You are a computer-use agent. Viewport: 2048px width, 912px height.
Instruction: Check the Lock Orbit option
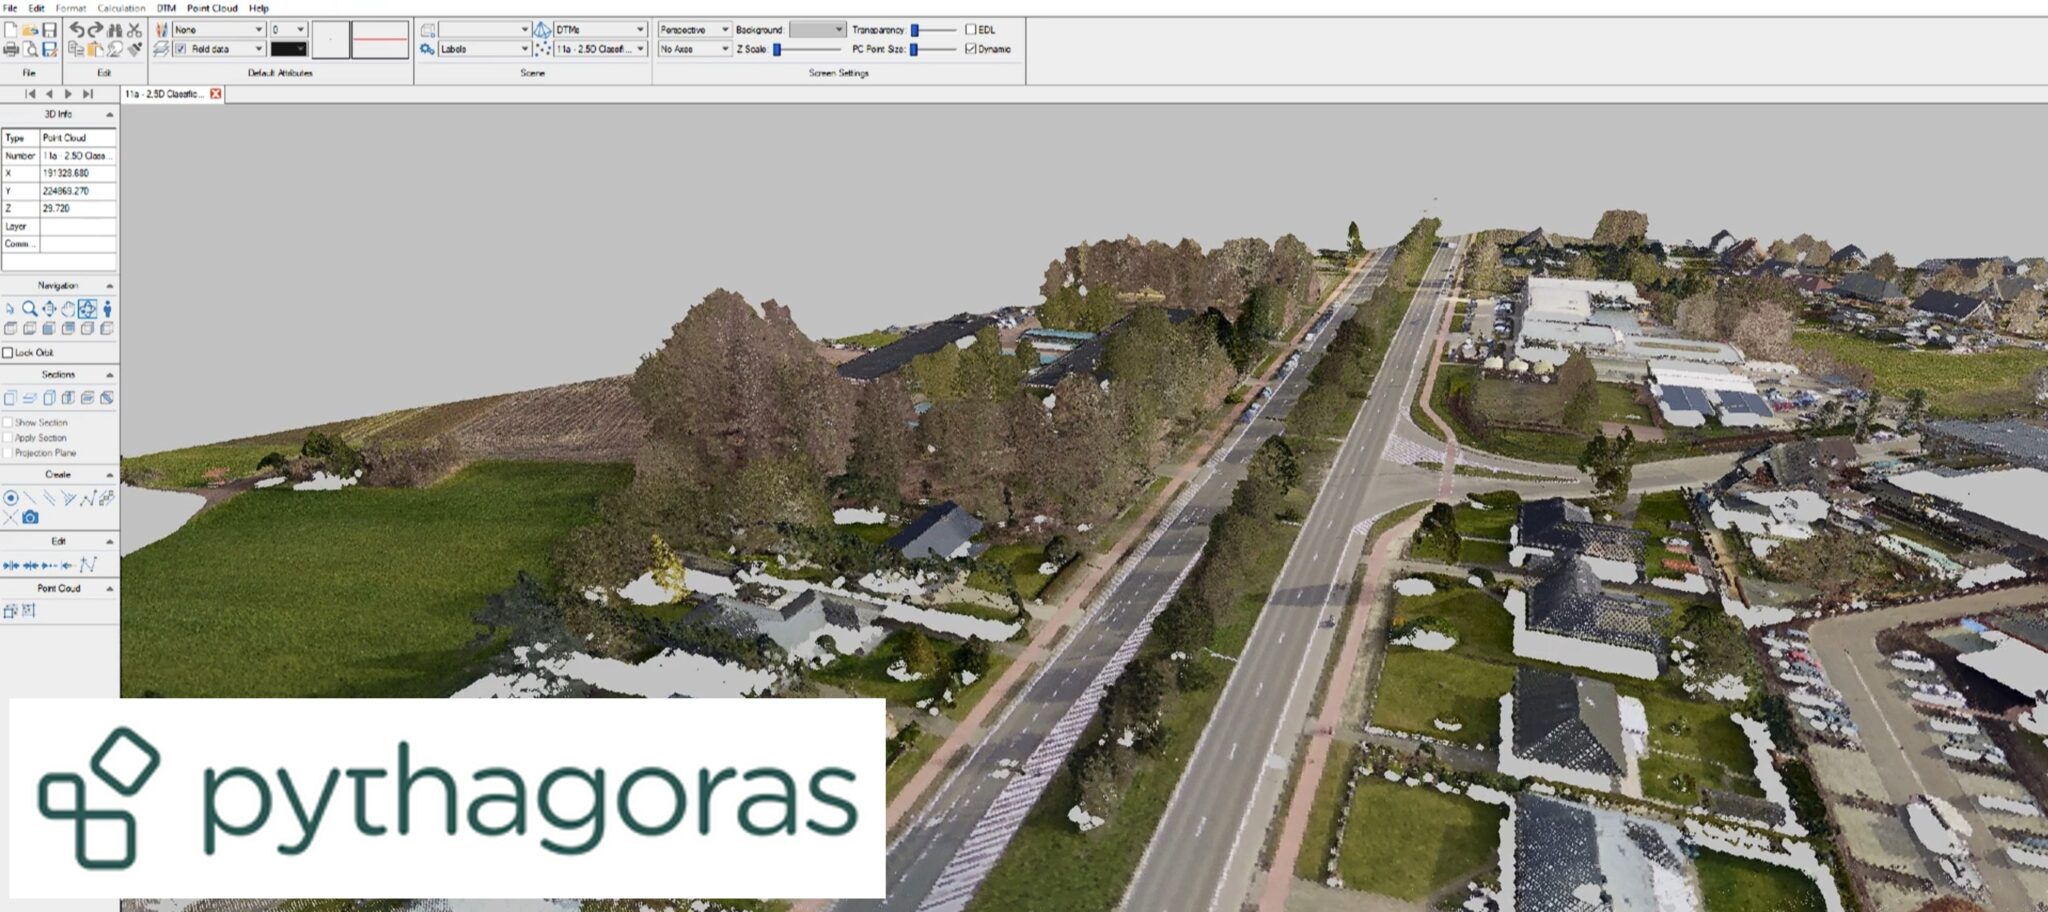click(9, 353)
